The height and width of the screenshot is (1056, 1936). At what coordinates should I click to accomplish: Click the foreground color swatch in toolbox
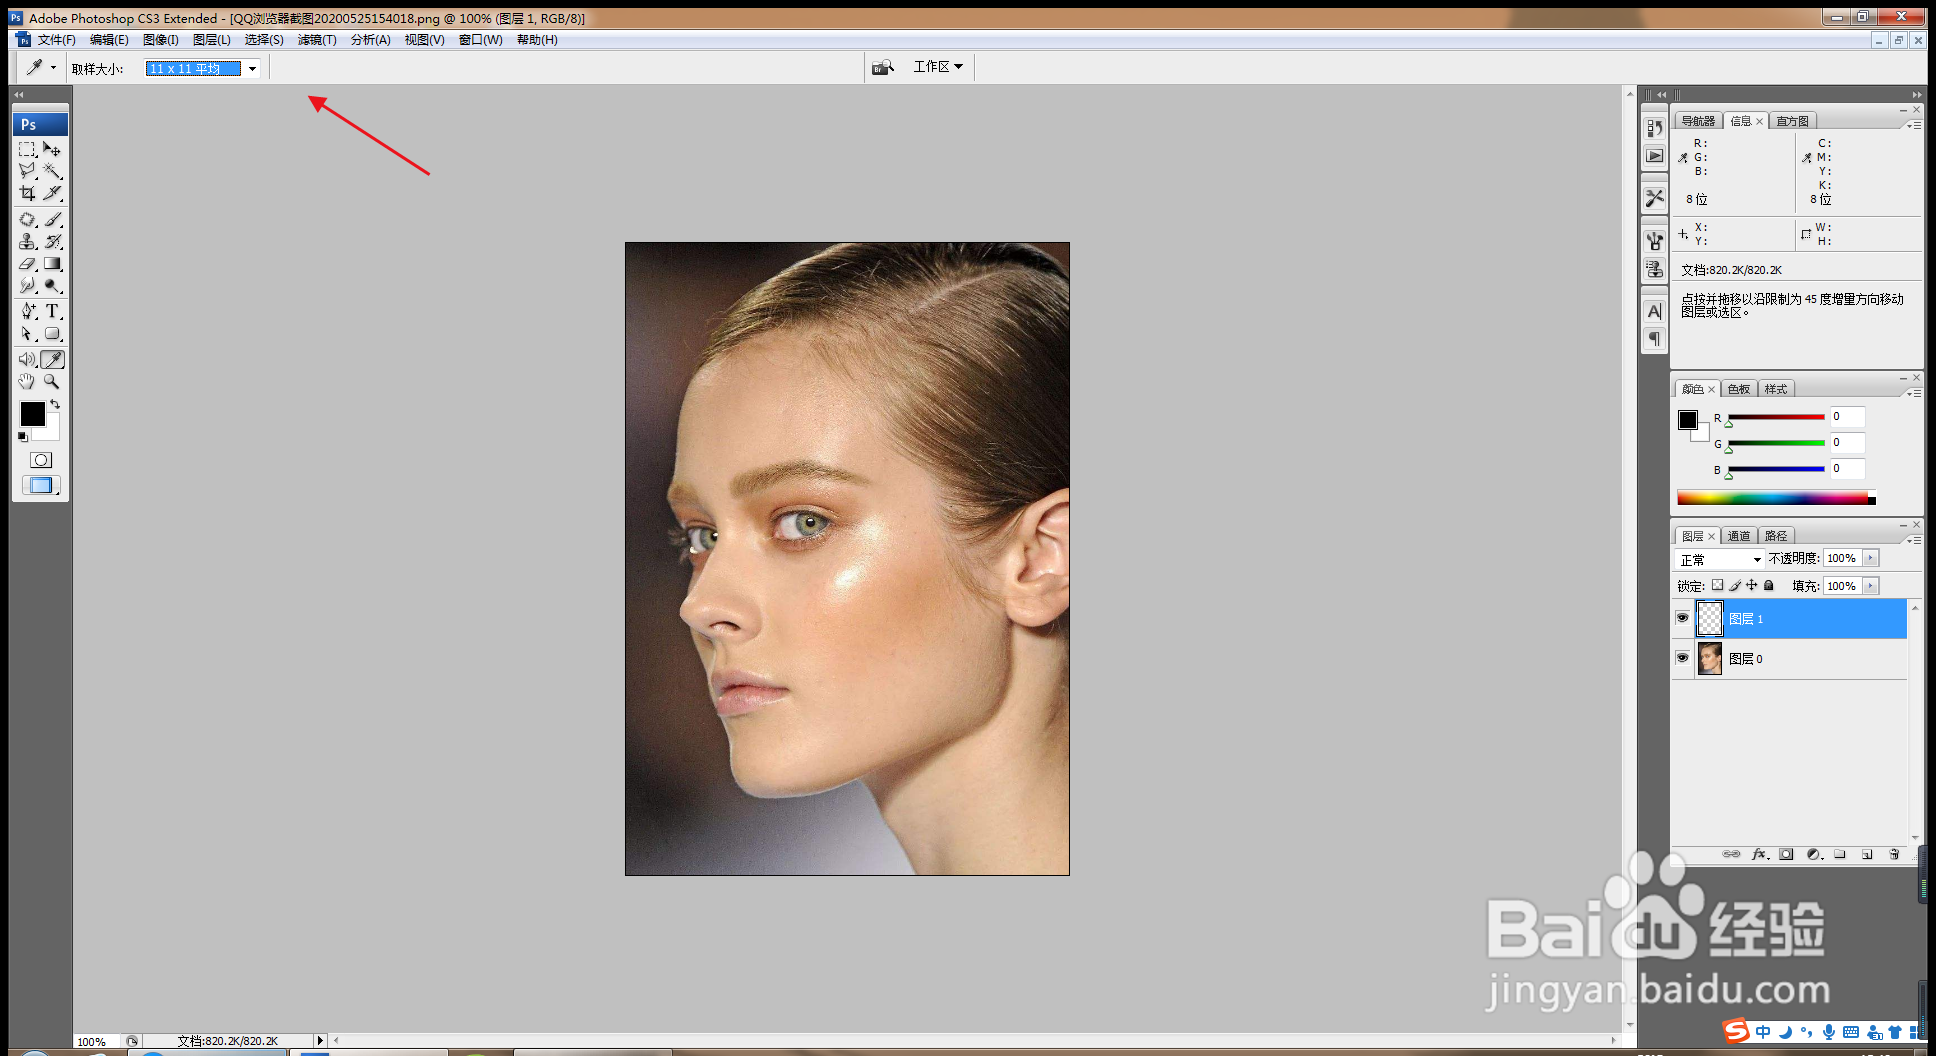pos(32,413)
